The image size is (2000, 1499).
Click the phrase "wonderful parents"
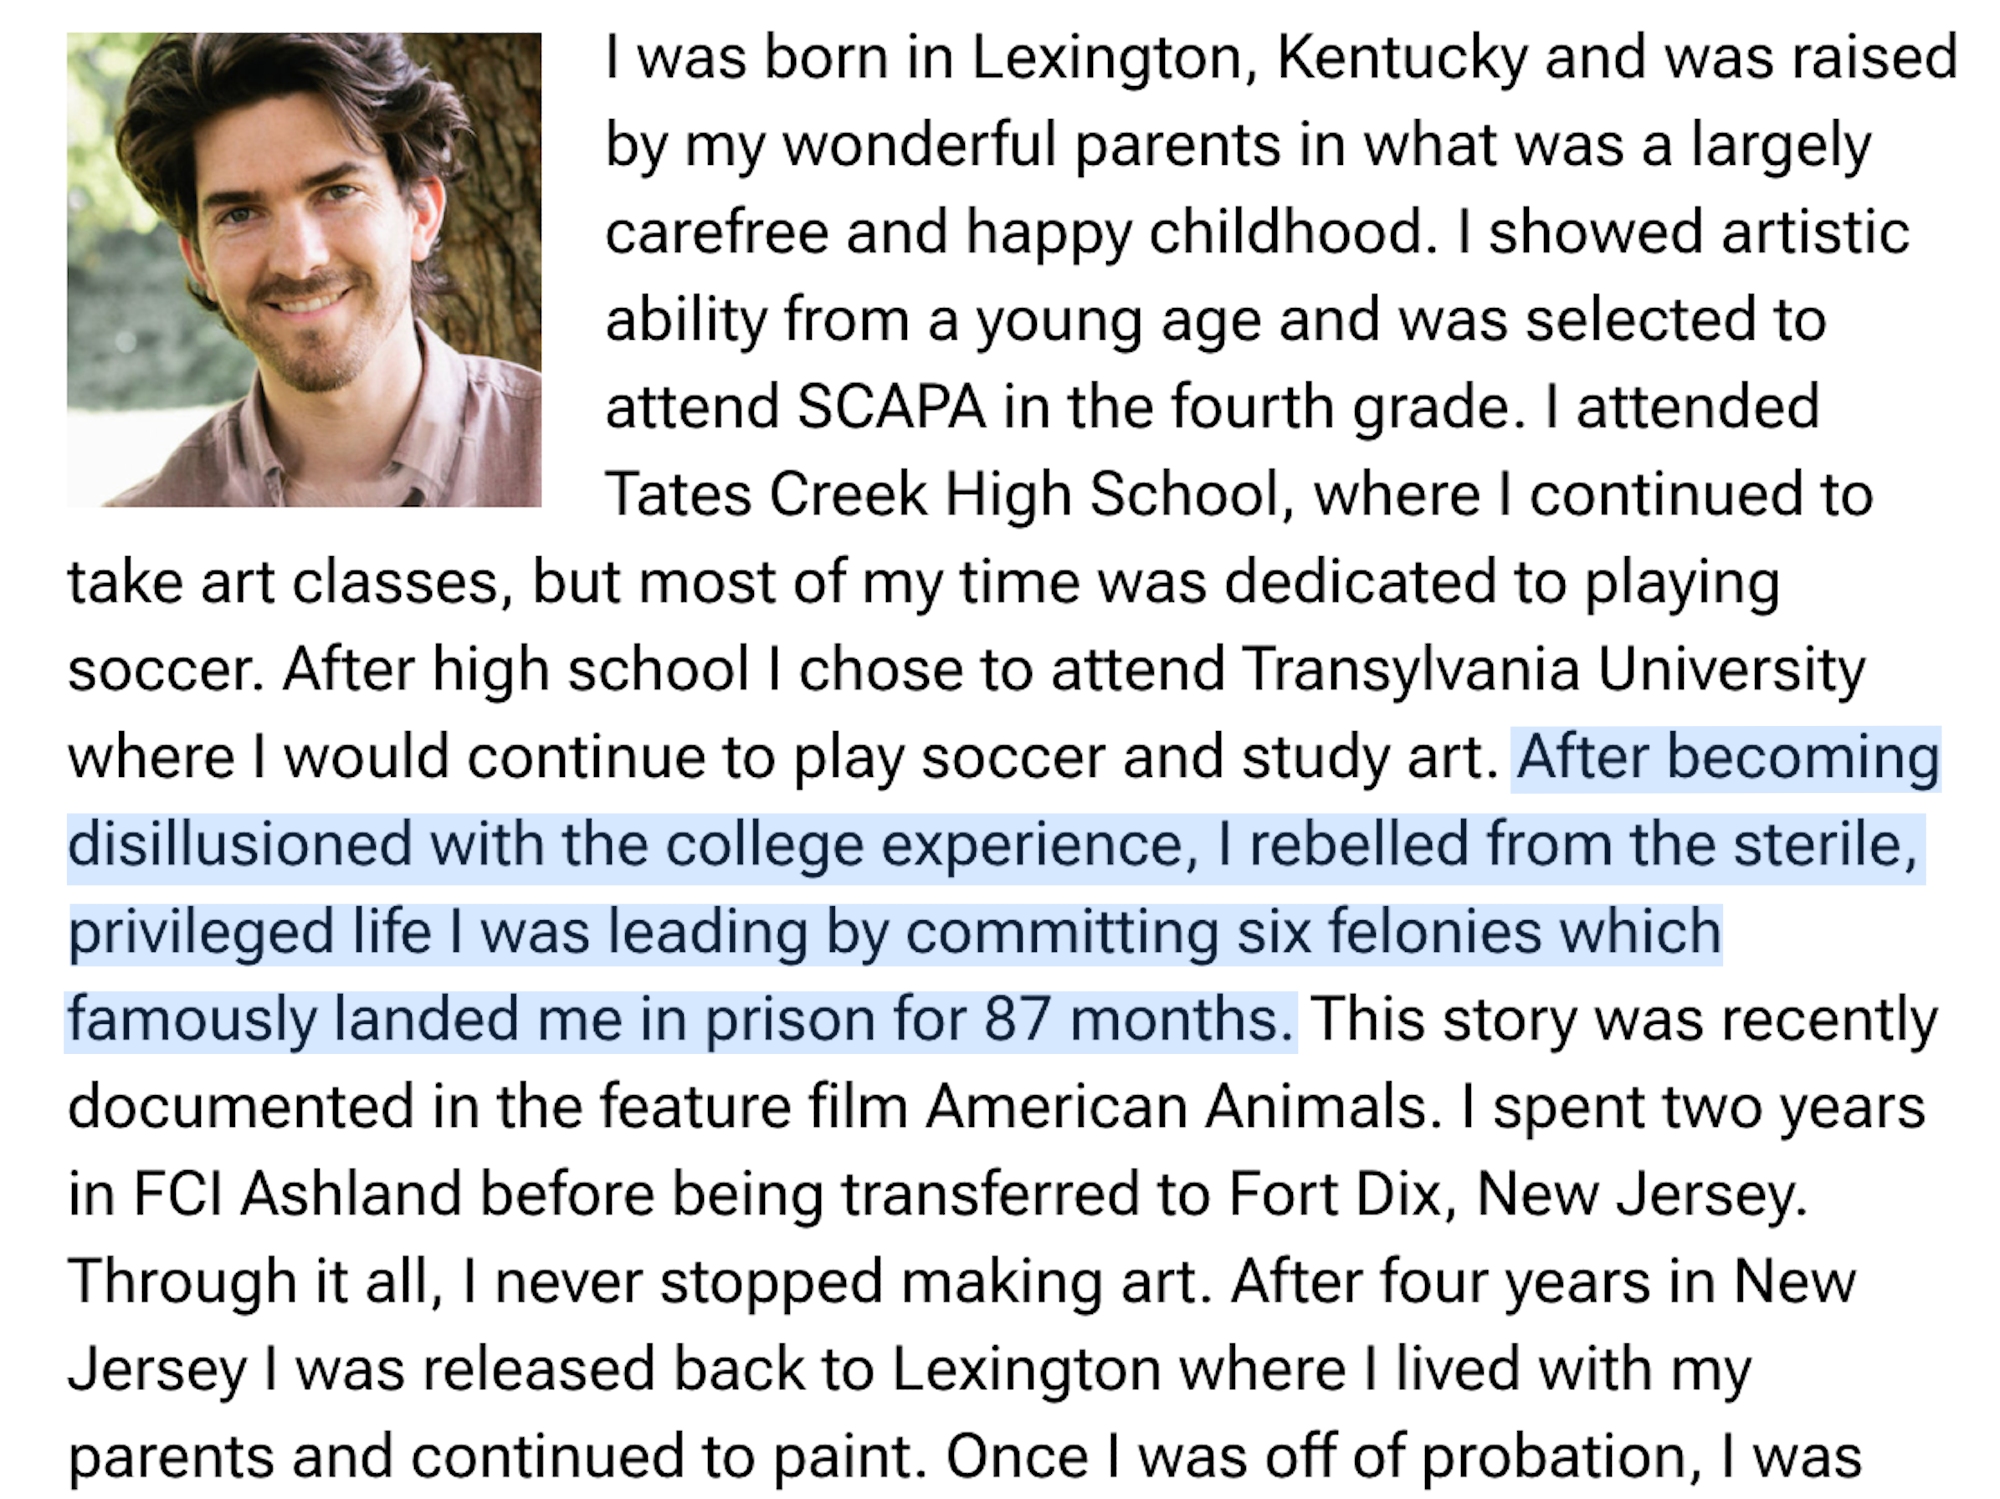pos(1030,145)
